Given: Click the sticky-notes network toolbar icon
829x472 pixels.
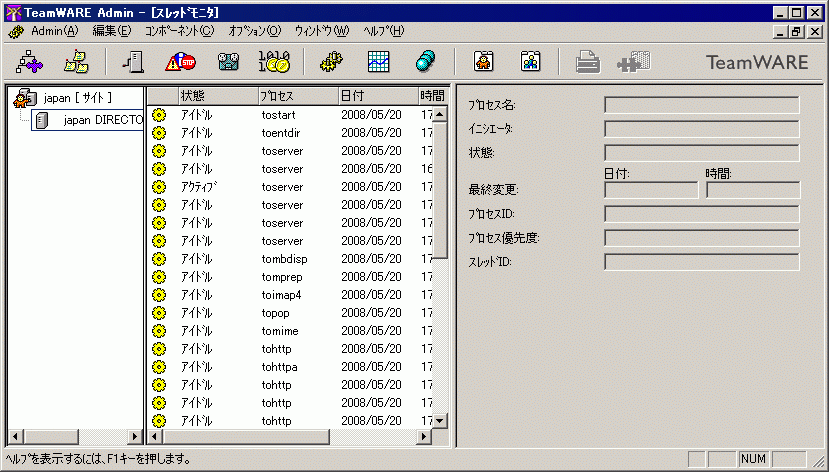Looking at the screenshot, I should point(77,62).
